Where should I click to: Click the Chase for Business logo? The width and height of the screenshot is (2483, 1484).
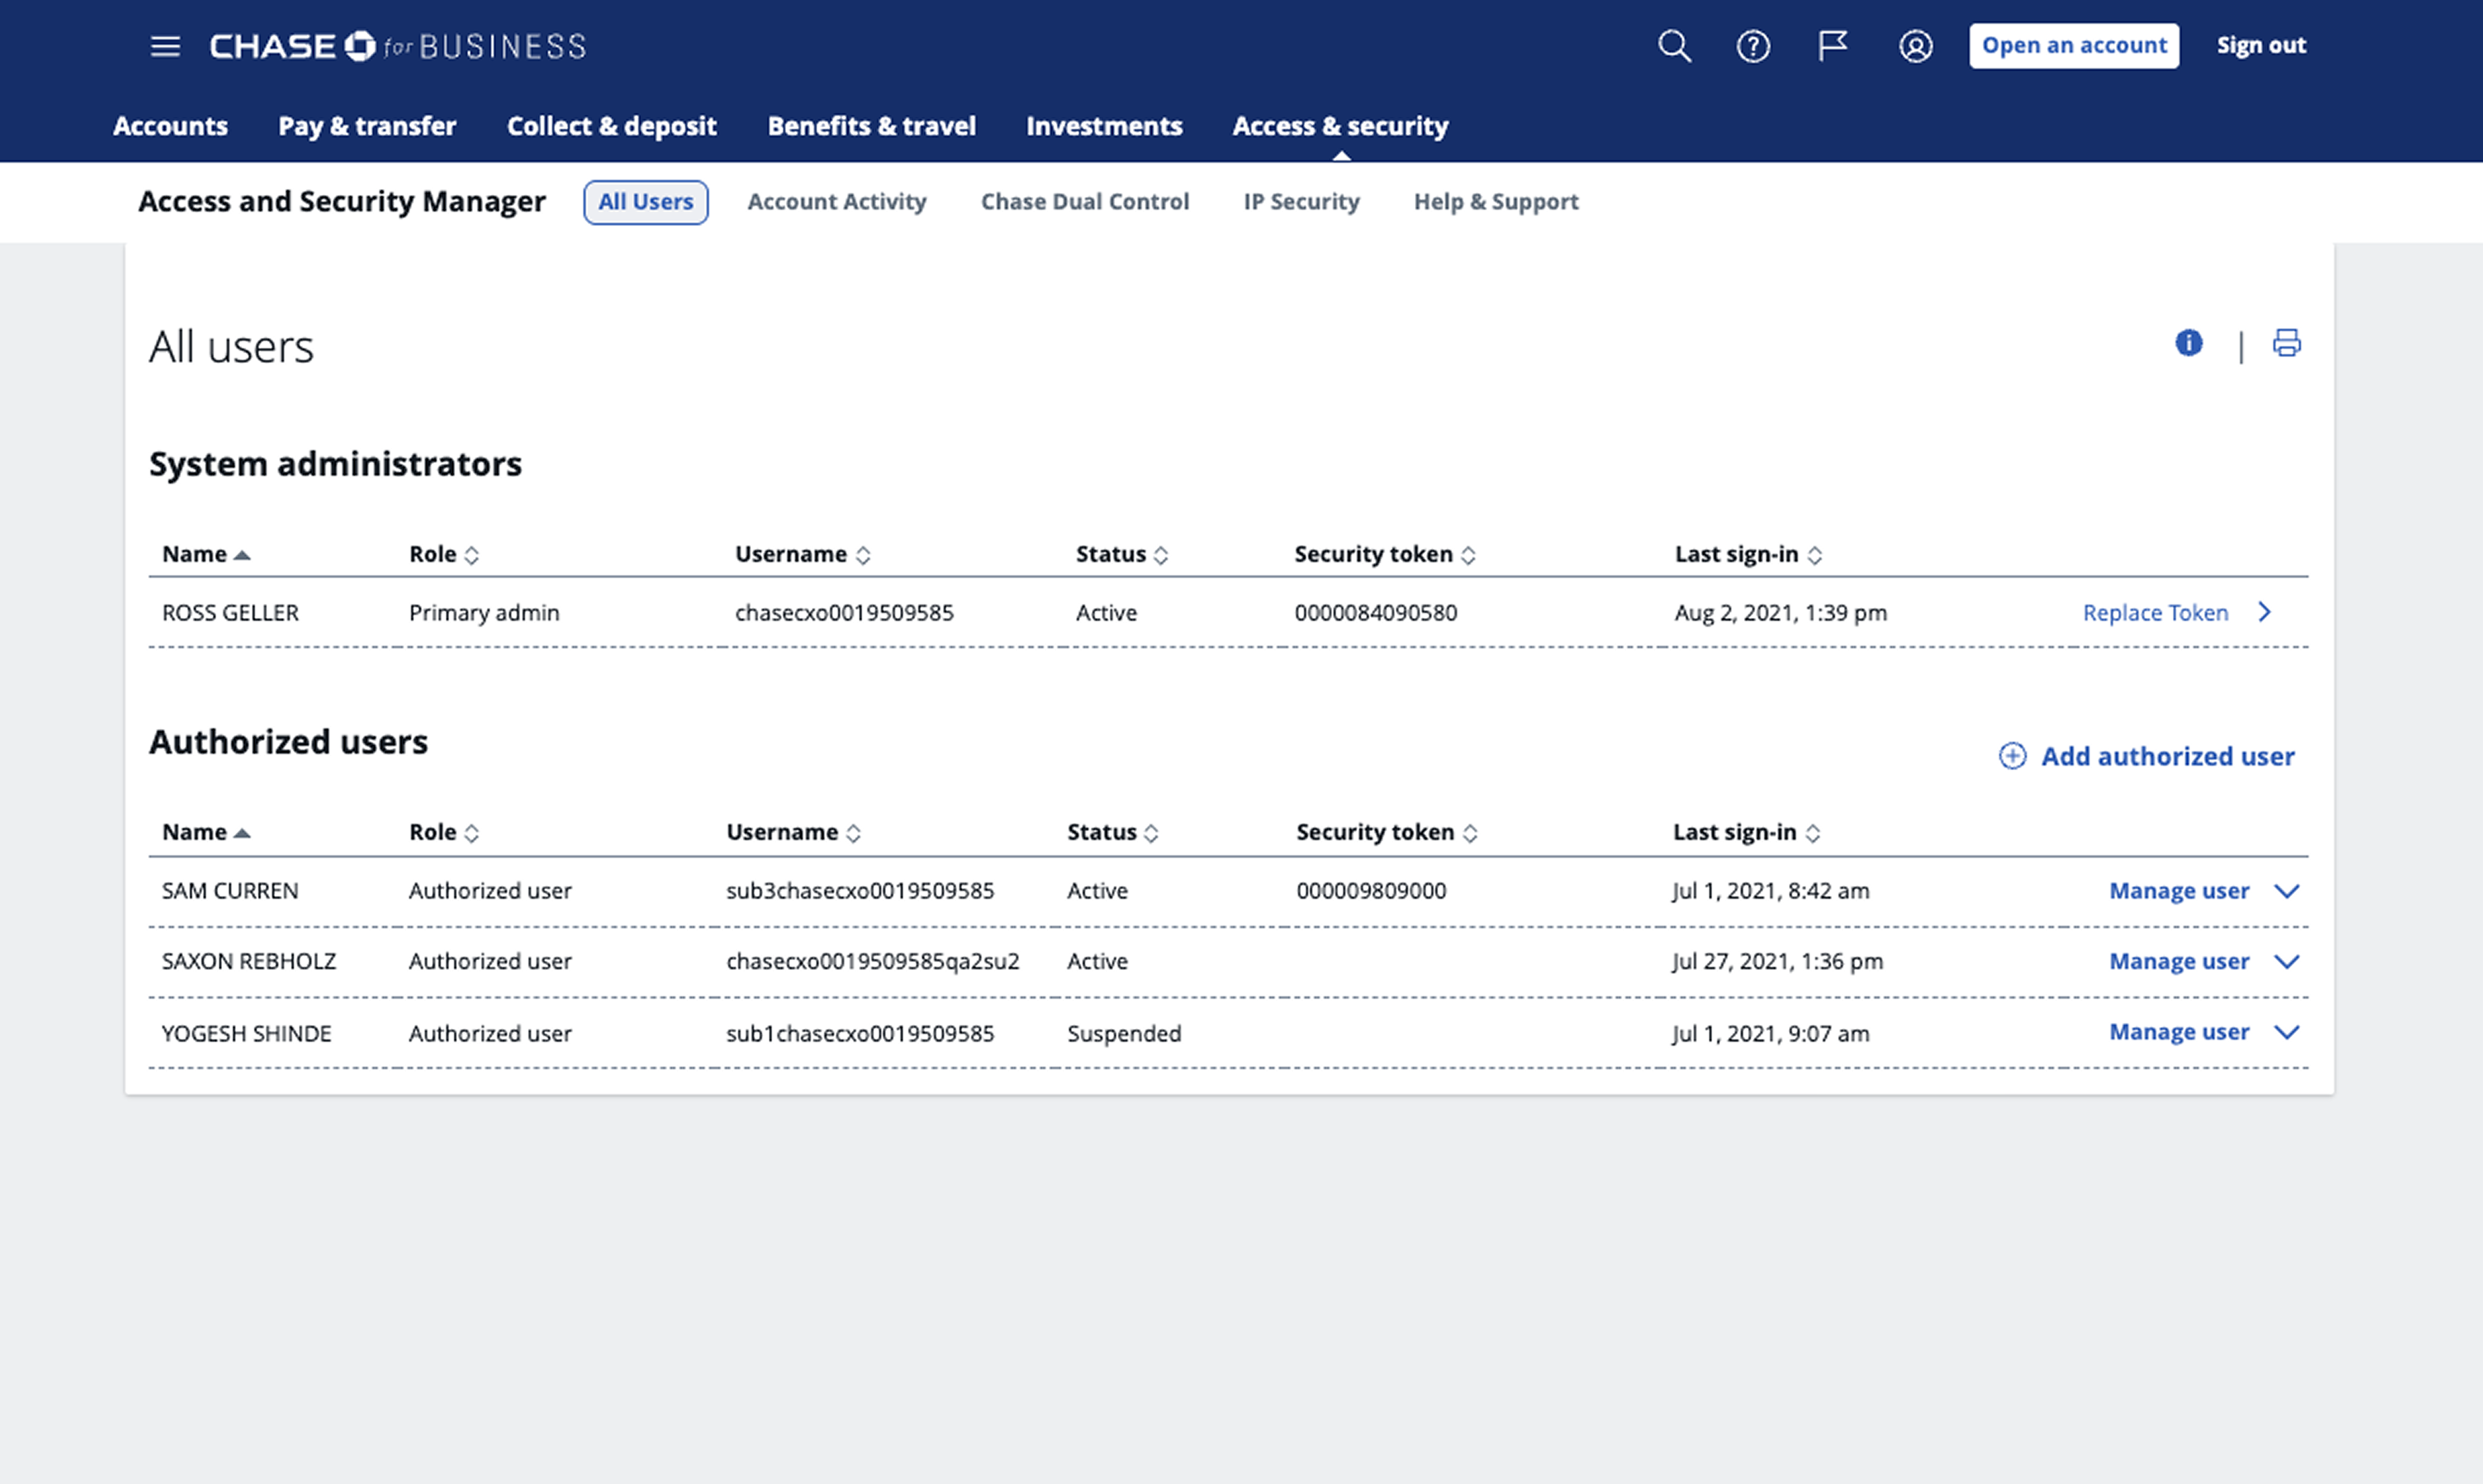click(398, 46)
